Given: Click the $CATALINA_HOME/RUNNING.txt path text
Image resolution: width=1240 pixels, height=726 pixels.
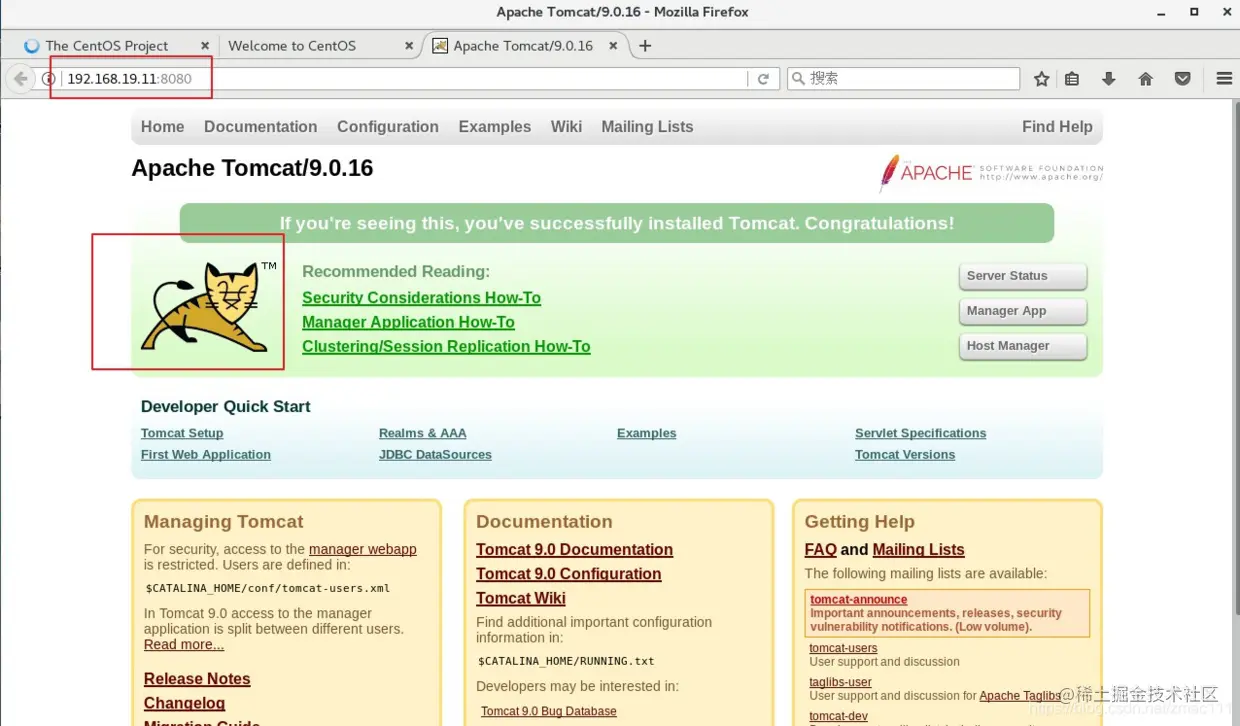Looking at the screenshot, I should click(x=566, y=661).
